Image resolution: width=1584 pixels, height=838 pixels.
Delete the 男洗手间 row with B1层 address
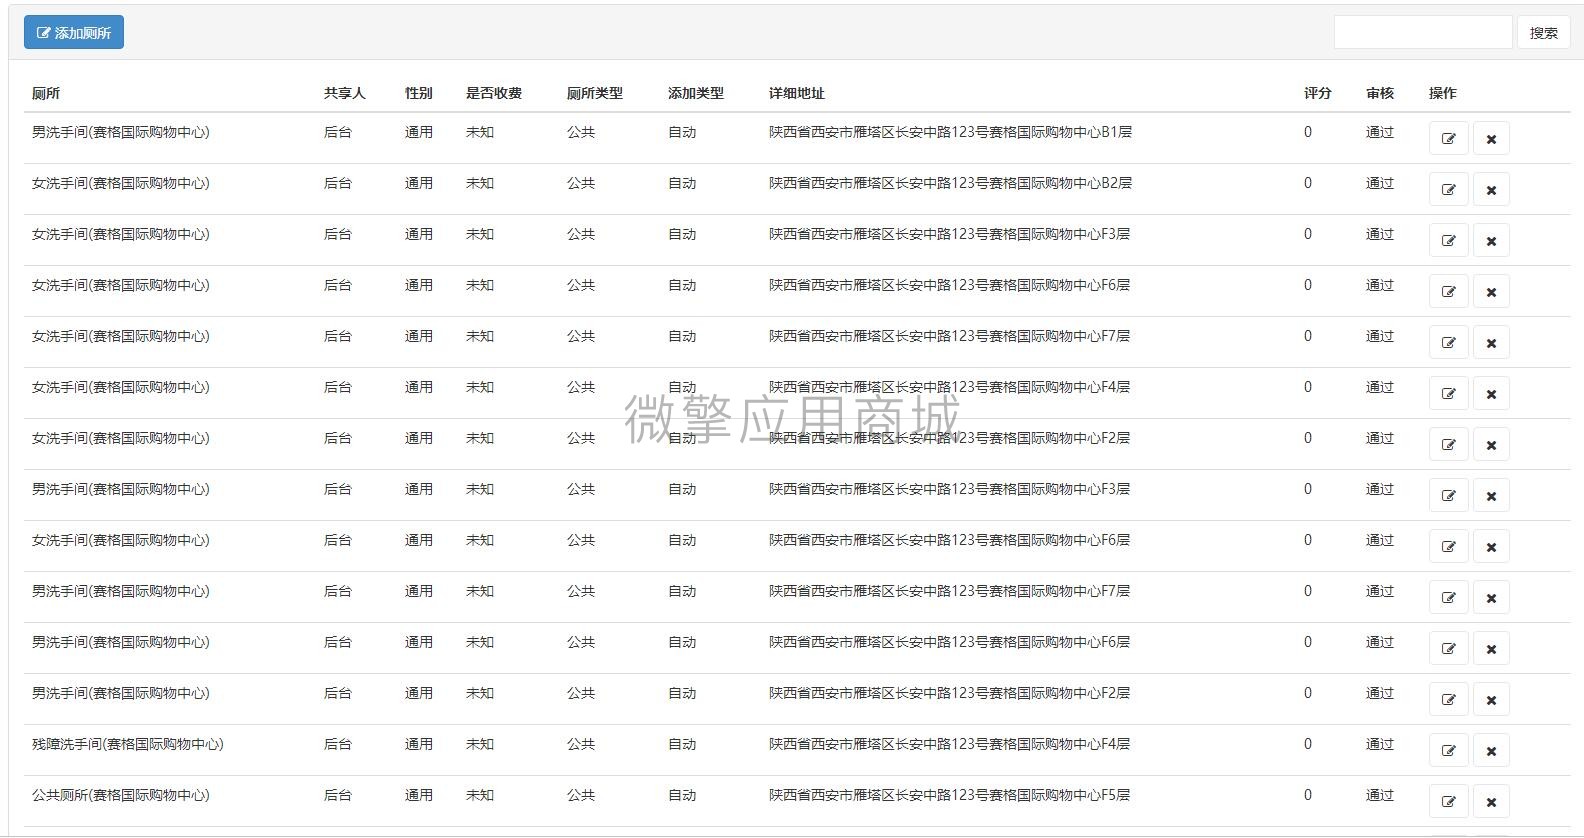[1491, 139]
